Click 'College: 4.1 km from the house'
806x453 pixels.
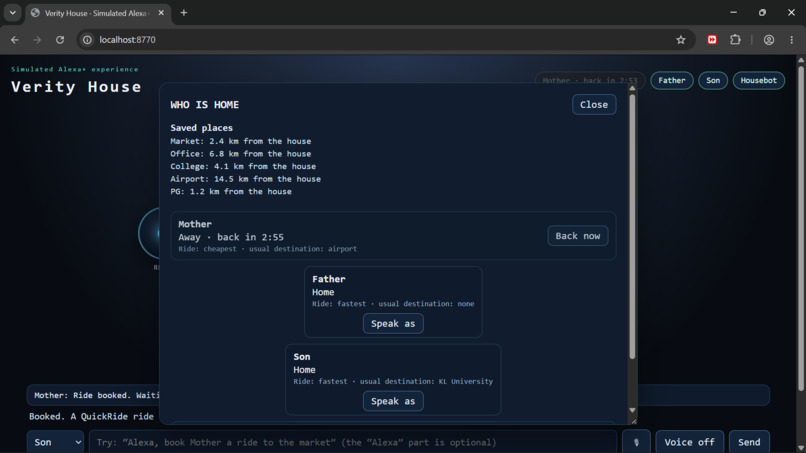tap(243, 166)
